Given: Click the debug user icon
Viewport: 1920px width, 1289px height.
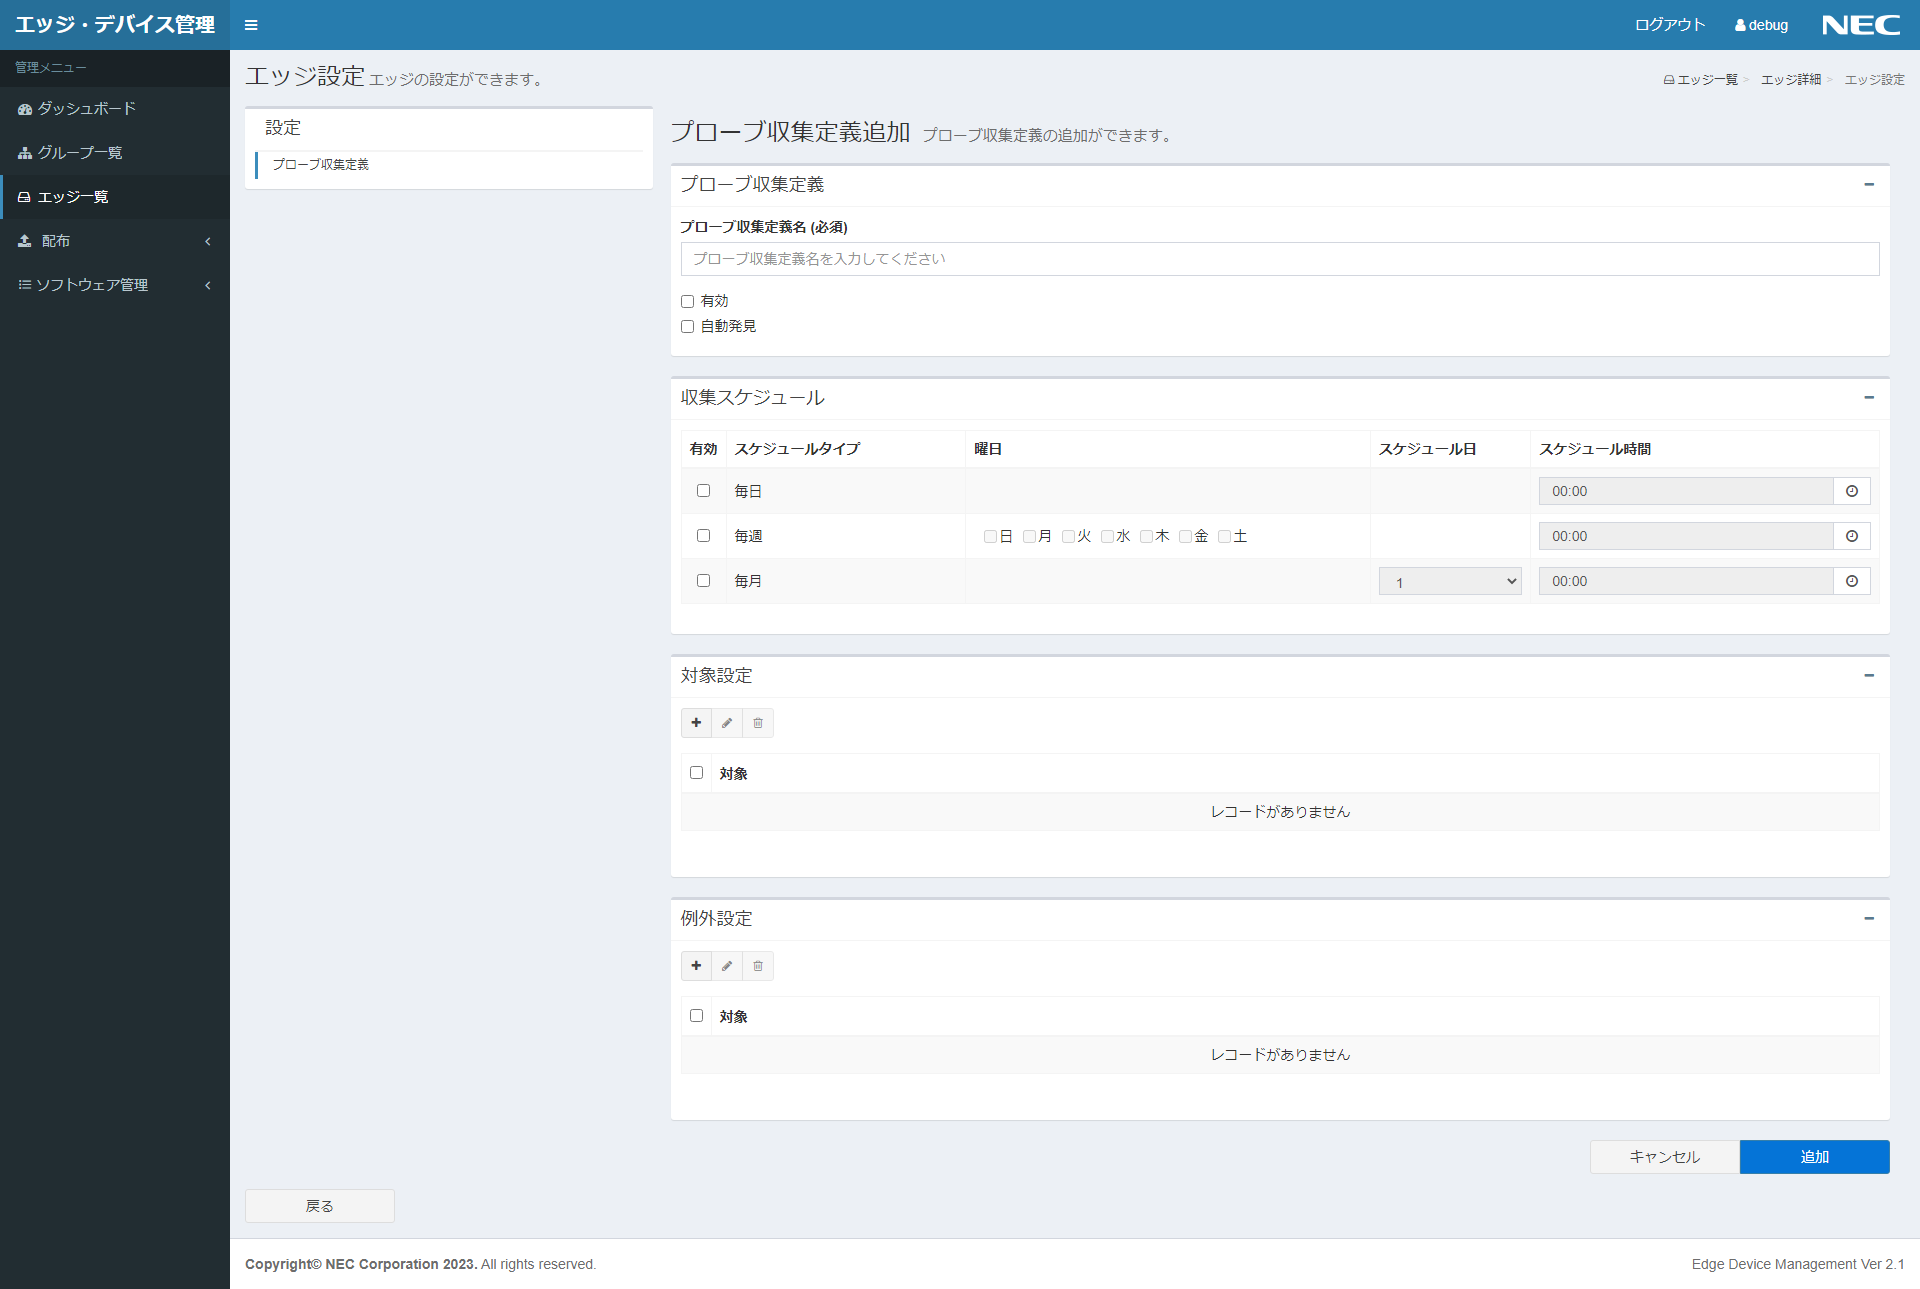Looking at the screenshot, I should tap(1740, 26).
